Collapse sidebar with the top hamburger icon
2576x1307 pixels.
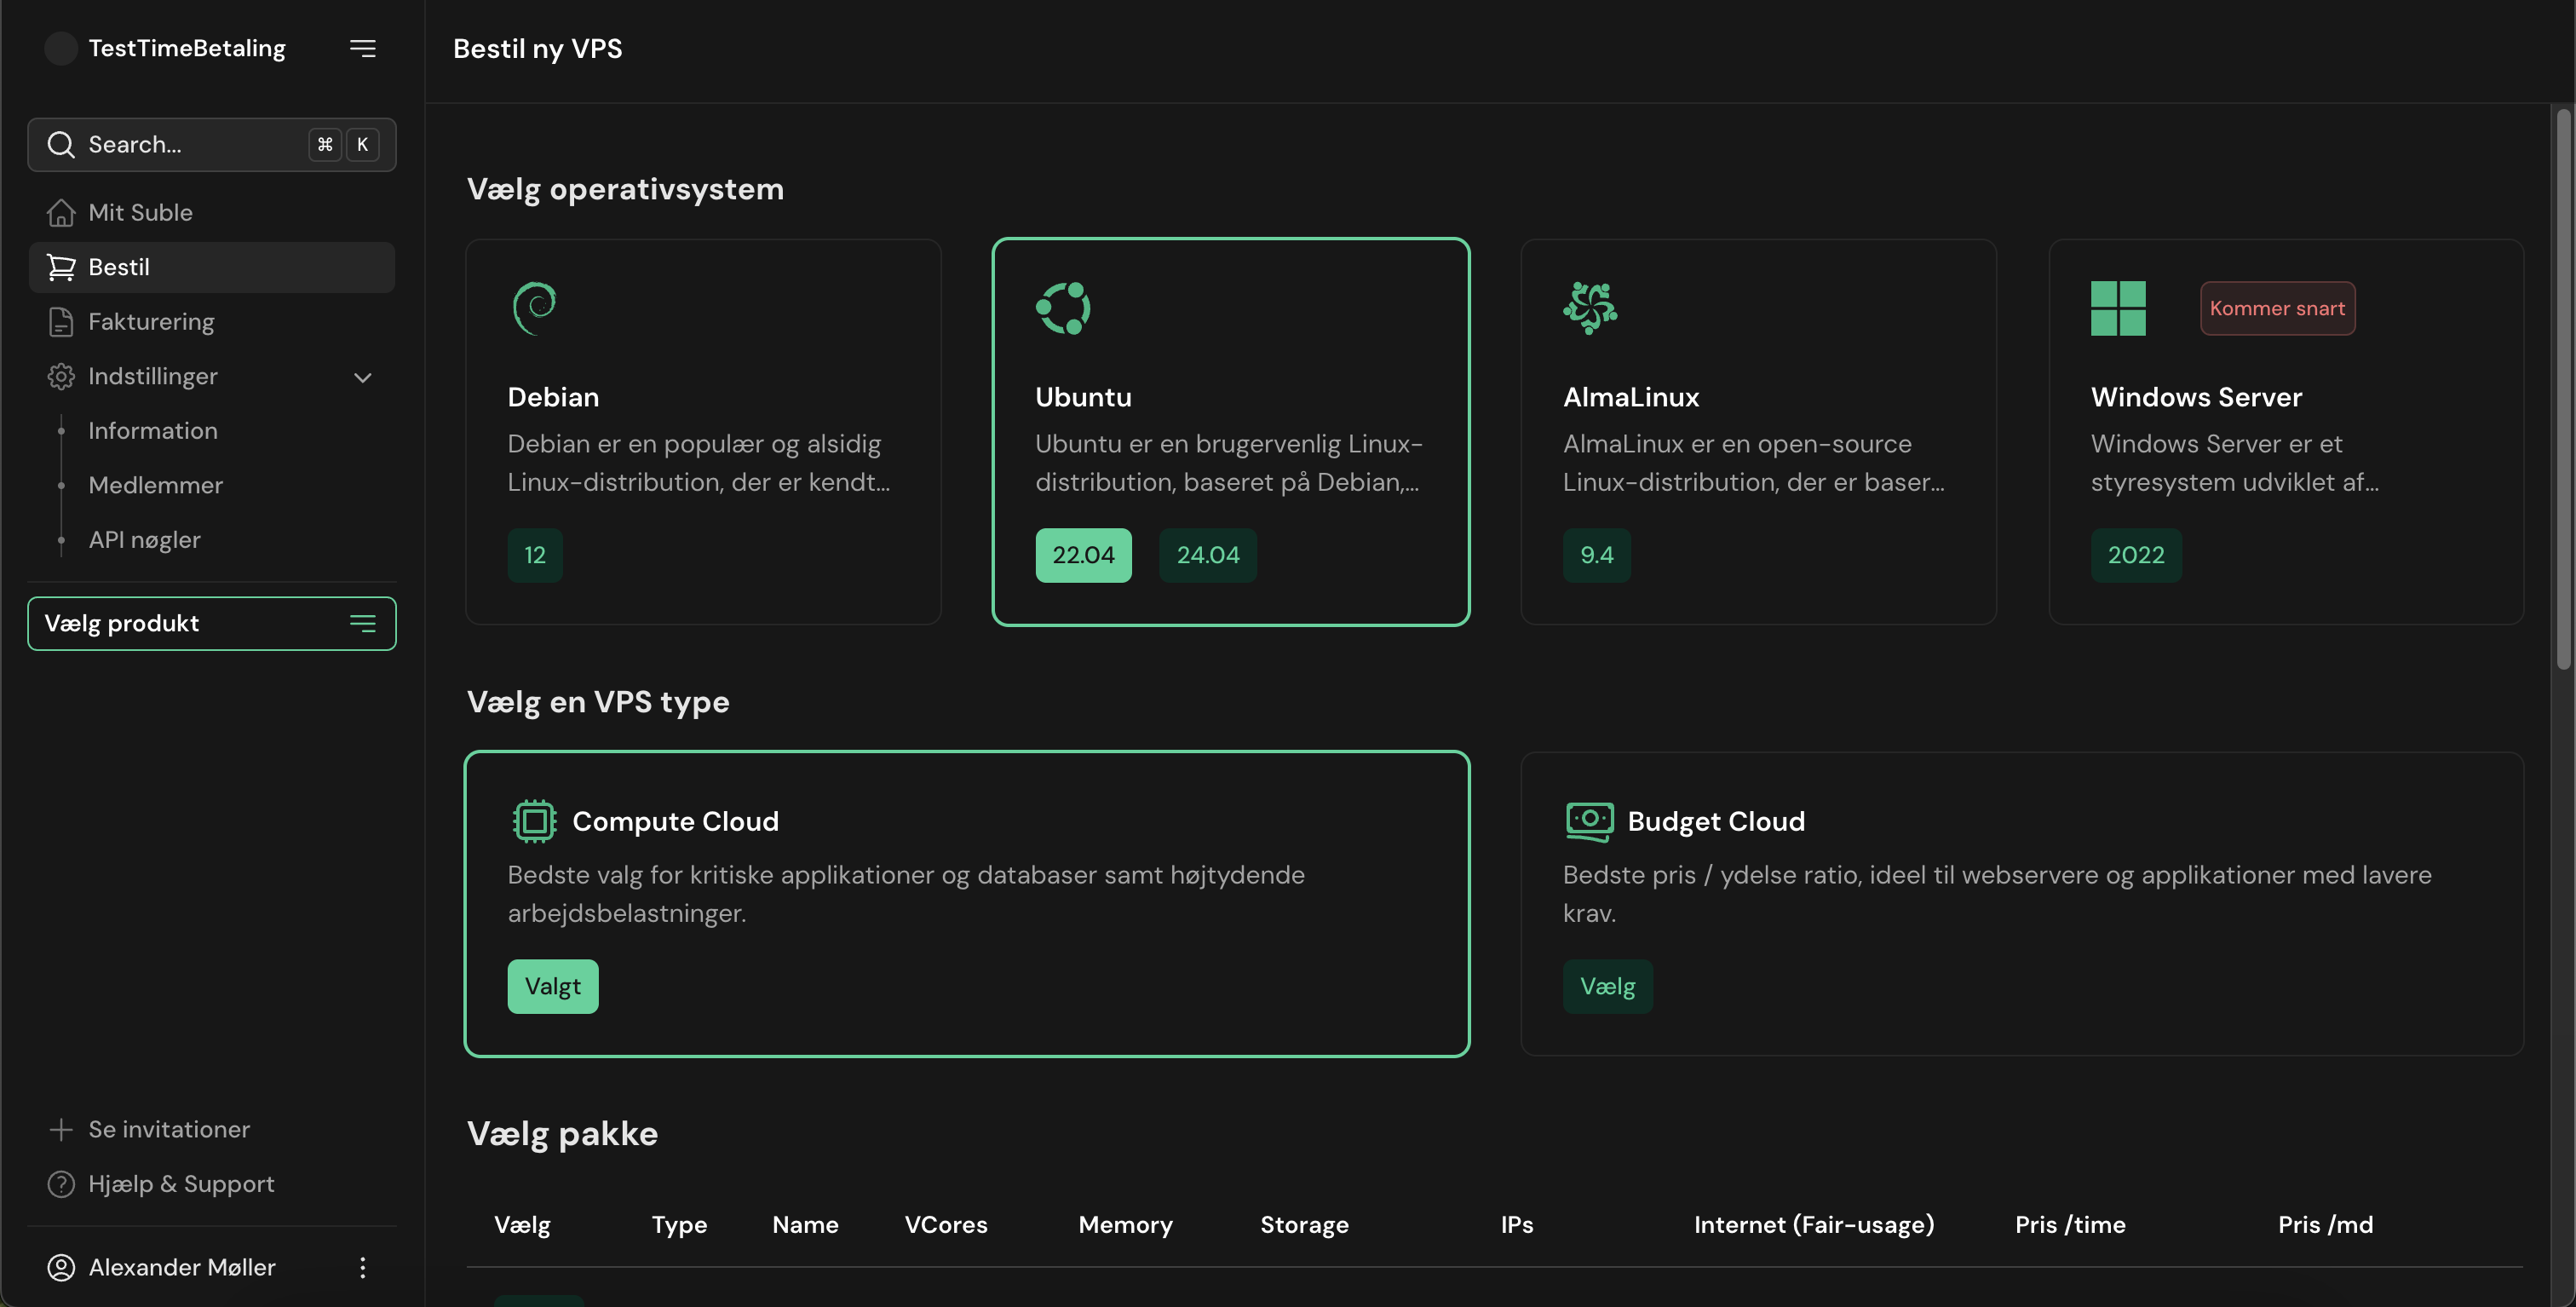pyautogui.click(x=362, y=48)
